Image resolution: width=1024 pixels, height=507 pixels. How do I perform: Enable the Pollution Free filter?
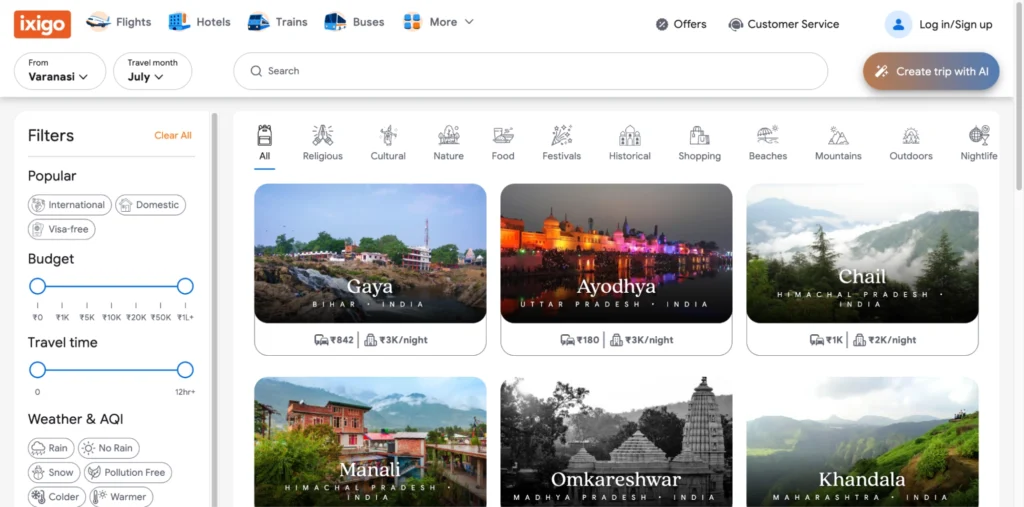coord(128,472)
